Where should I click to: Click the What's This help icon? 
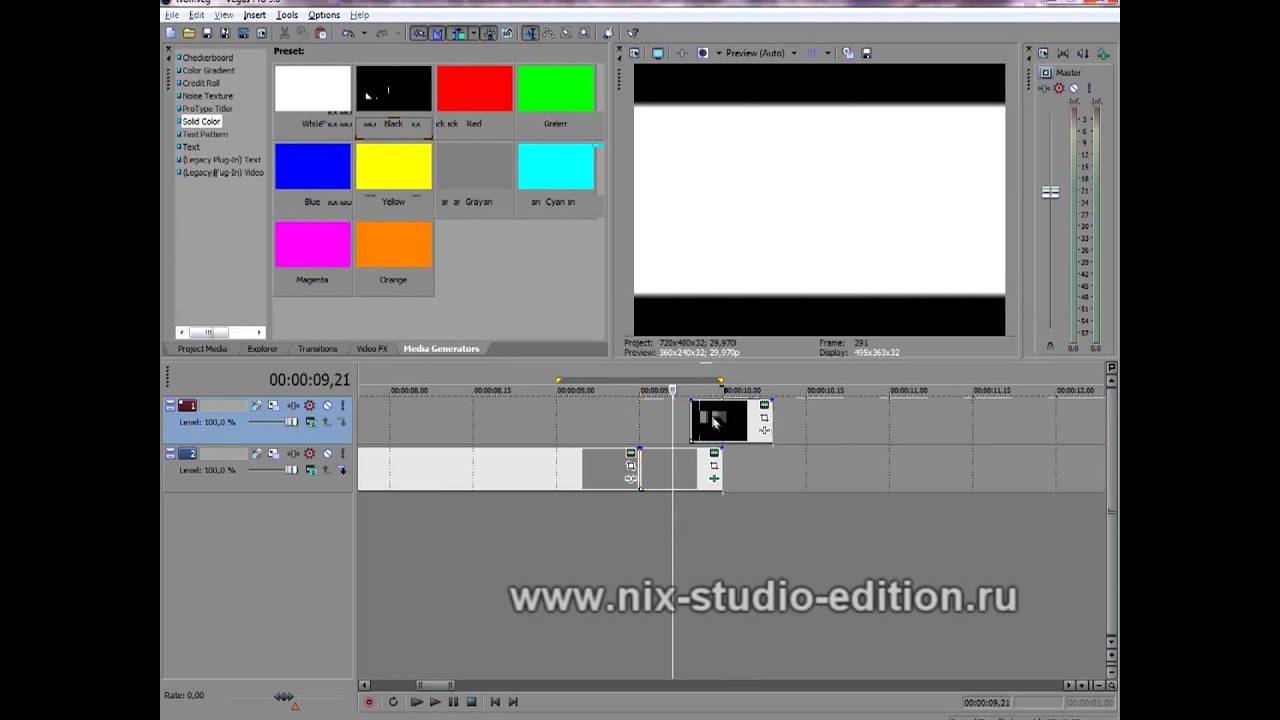[632, 33]
